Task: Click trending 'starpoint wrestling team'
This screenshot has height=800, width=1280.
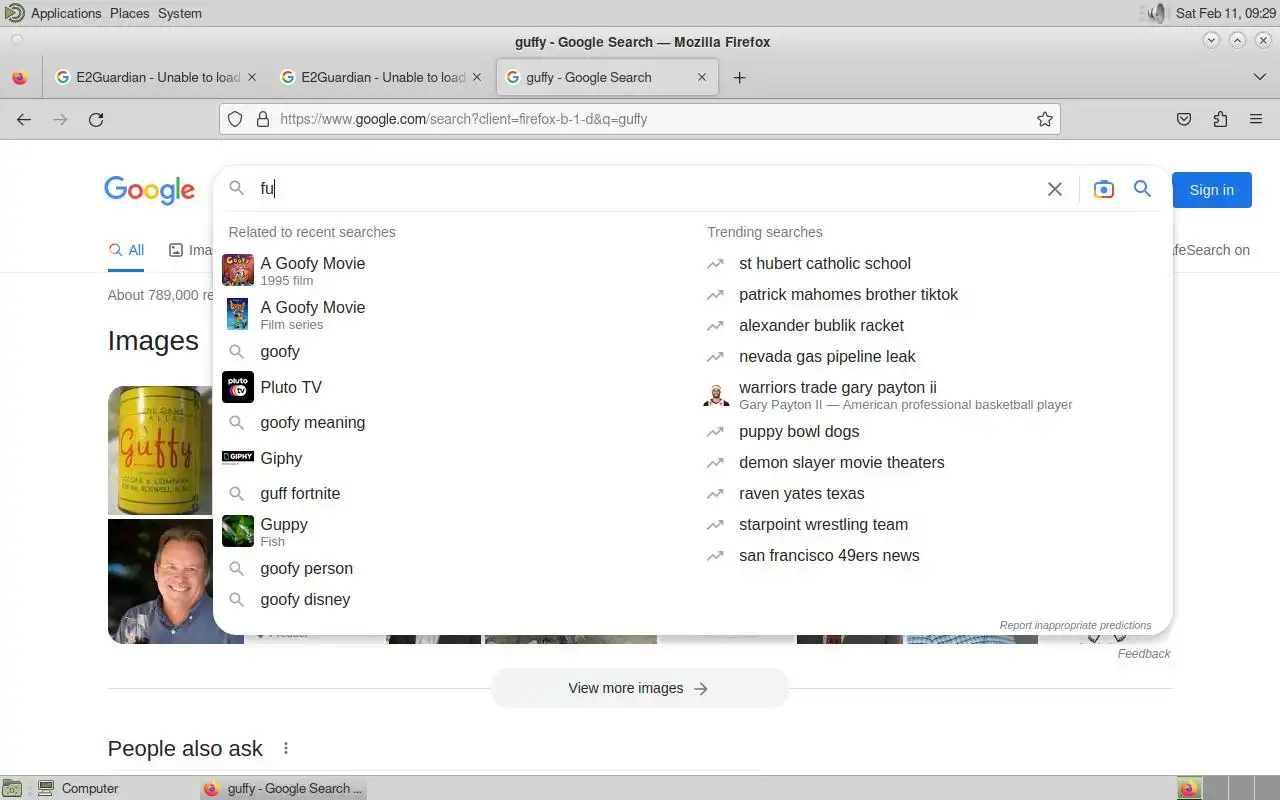Action: tap(823, 524)
